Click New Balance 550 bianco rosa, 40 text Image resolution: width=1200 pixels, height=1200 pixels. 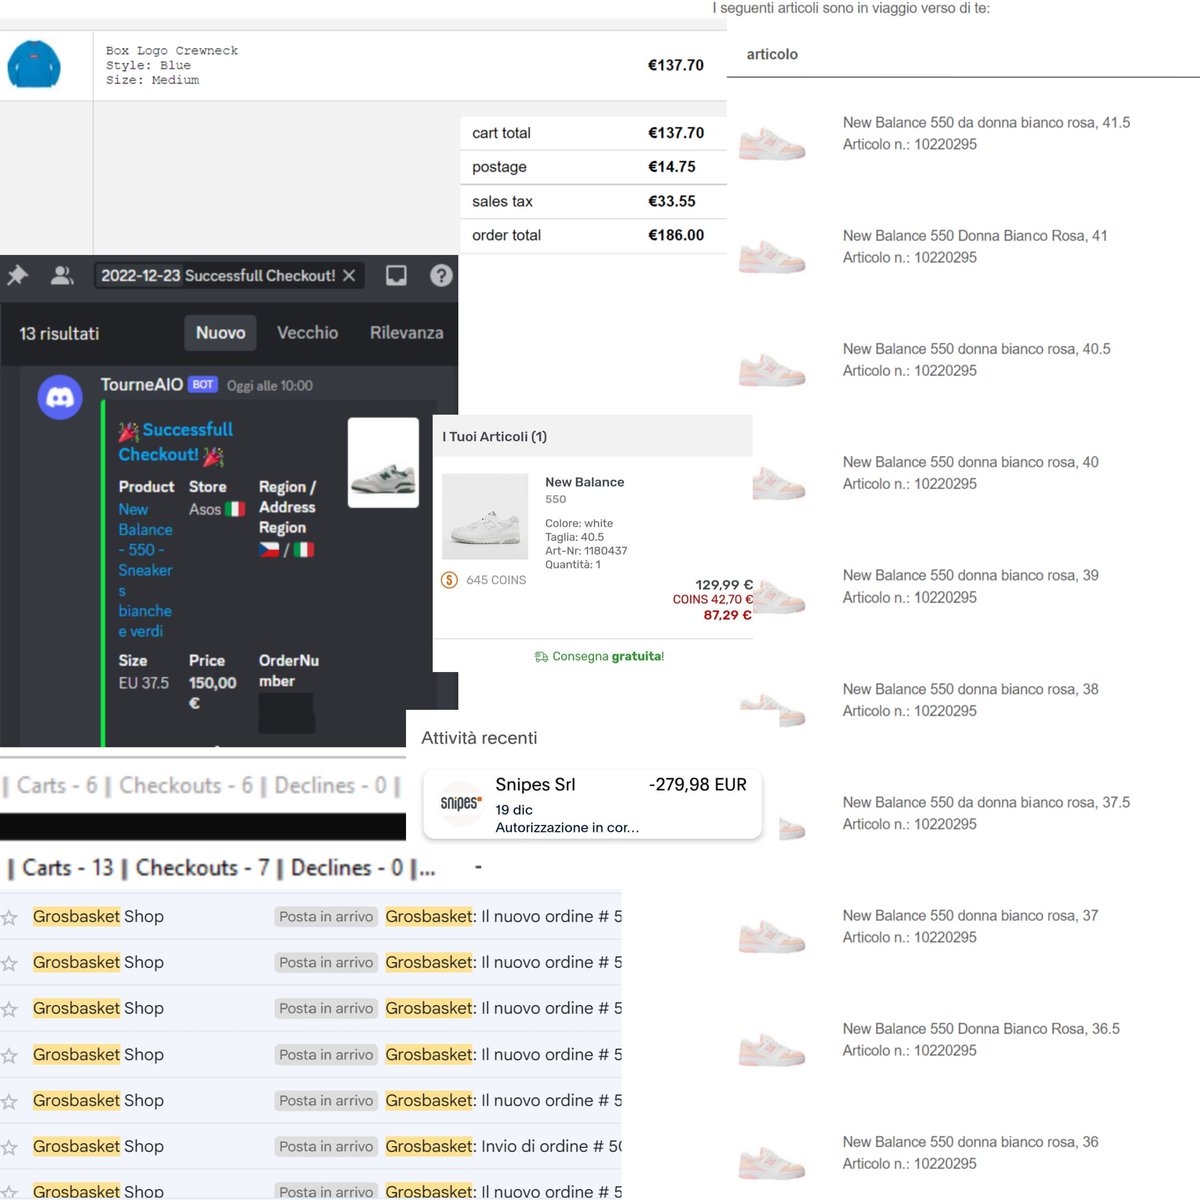[x=970, y=462]
